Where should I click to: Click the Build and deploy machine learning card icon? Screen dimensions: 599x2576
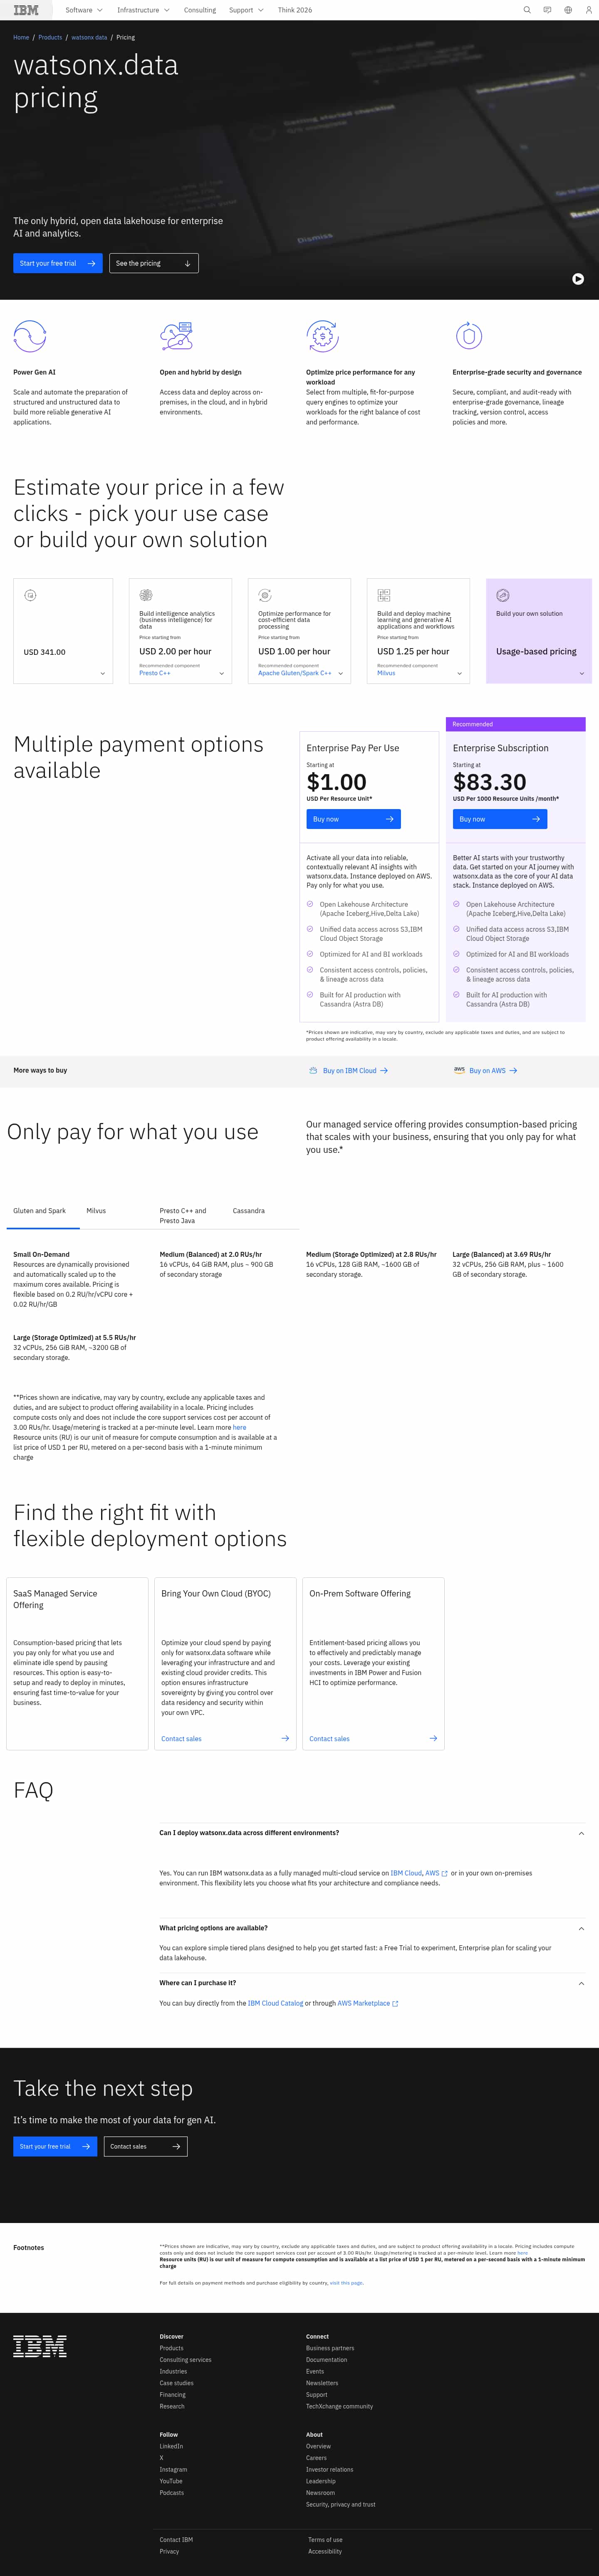tap(384, 595)
